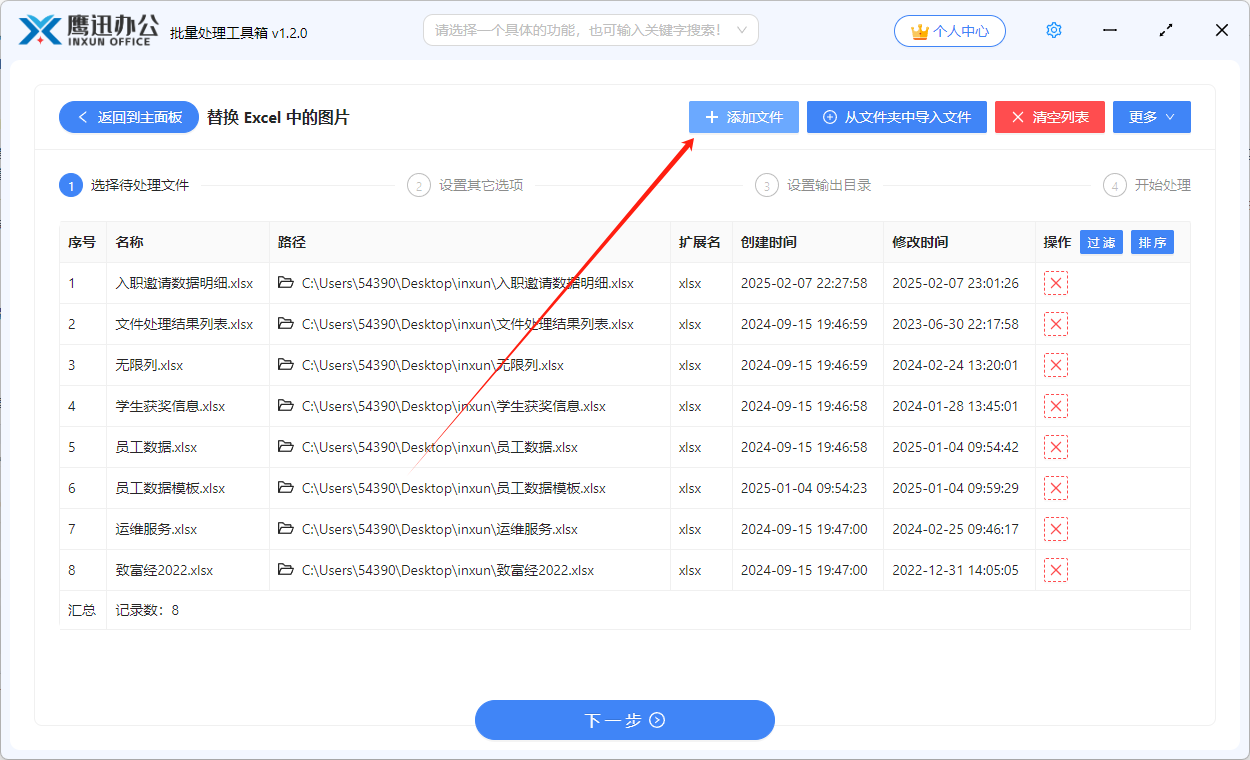The image size is (1250, 760).
Task: Open the folder icon for 运维服务.xlsx
Action: pos(285,528)
